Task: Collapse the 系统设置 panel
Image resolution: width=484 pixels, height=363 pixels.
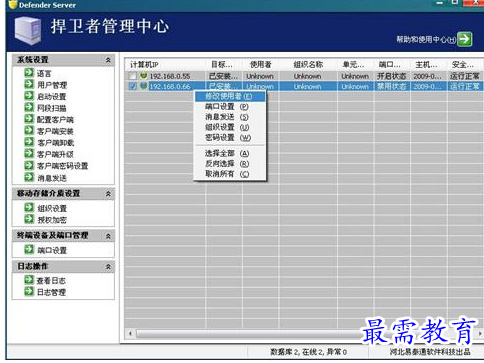Action: pyautogui.click(x=108, y=60)
